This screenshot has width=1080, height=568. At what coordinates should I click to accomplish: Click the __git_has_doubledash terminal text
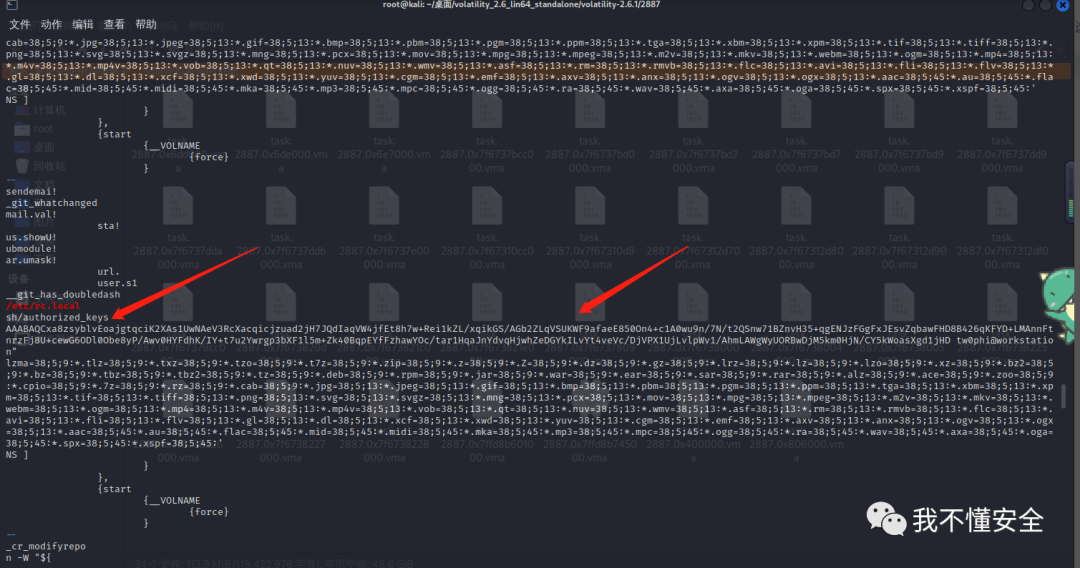coord(63,295)
